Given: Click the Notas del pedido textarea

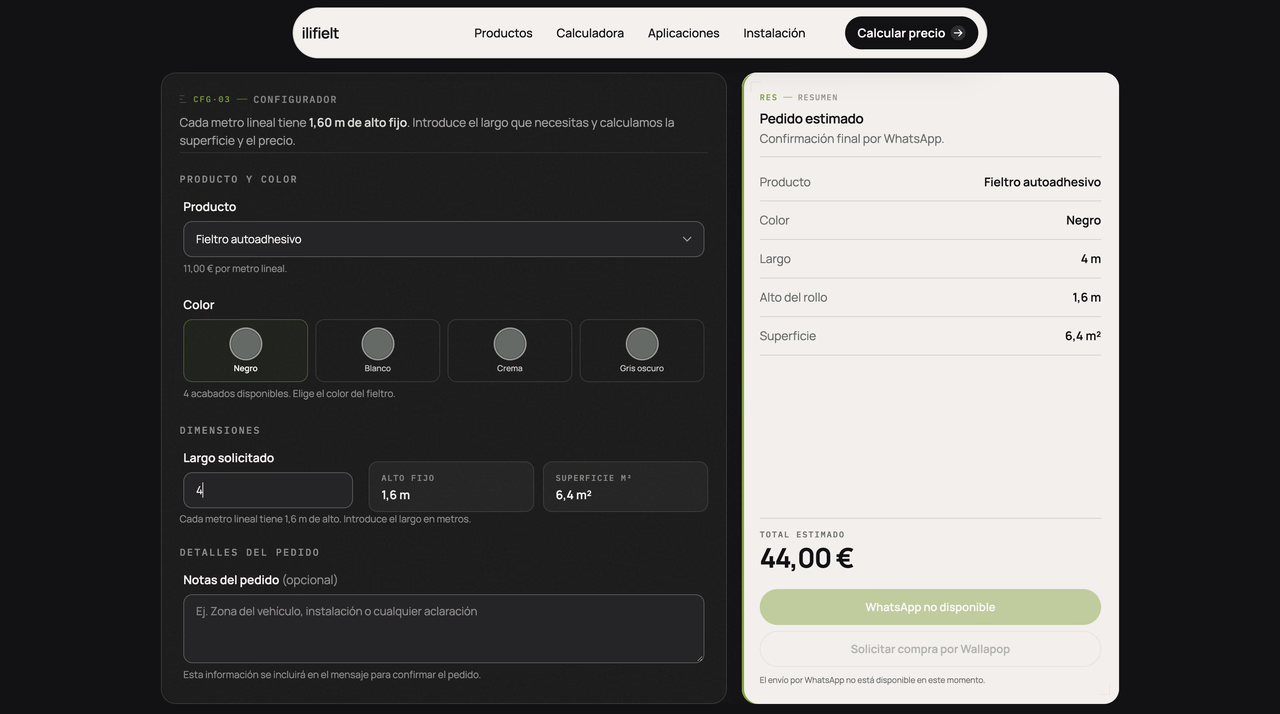Looking at the screenshot, I should pyautogui.click(x=443, y=629).
